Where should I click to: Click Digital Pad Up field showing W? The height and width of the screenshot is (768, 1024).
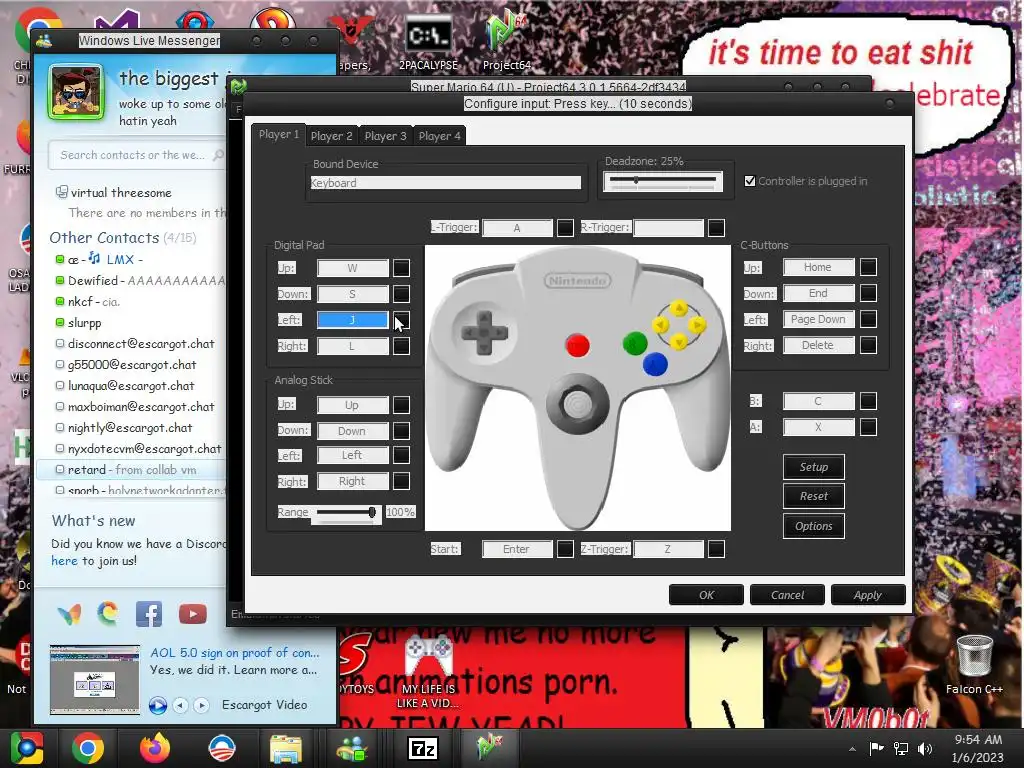tap(353, 268)
